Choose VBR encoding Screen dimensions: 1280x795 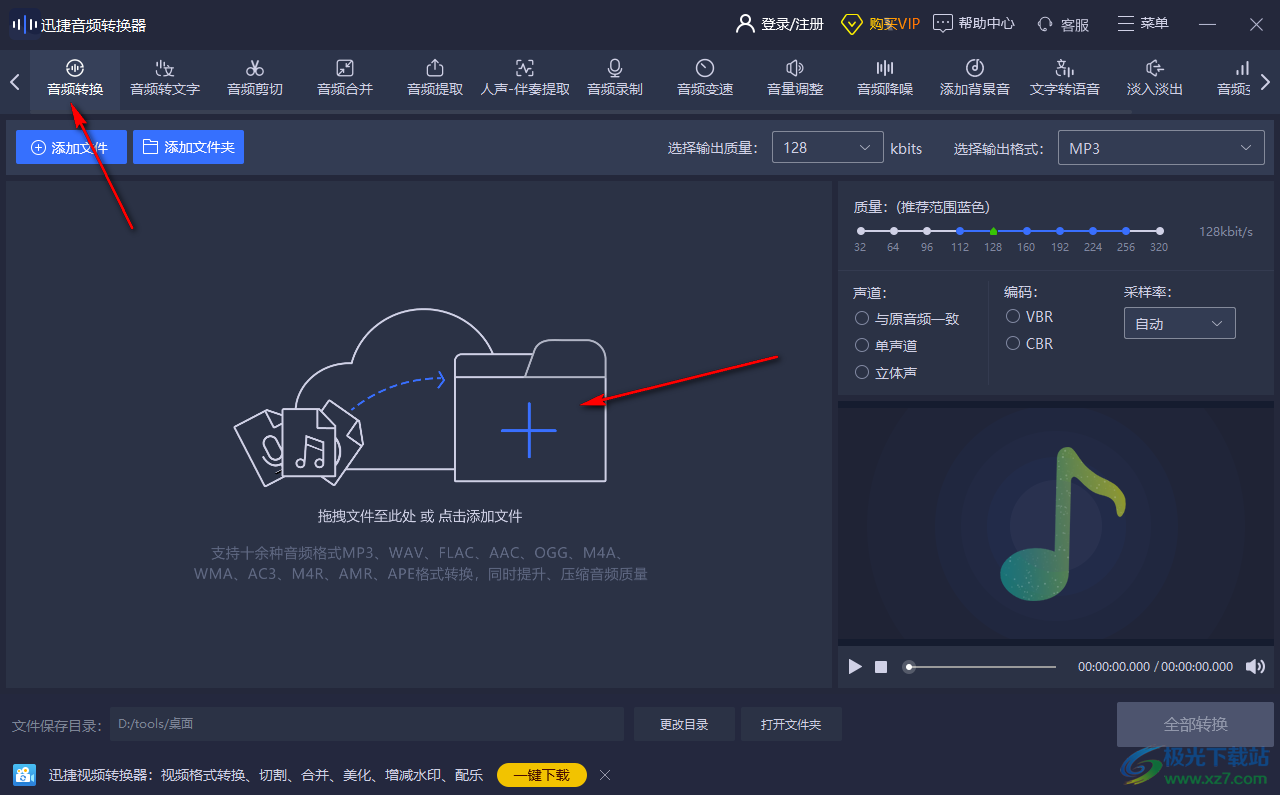click(1030, 317)
